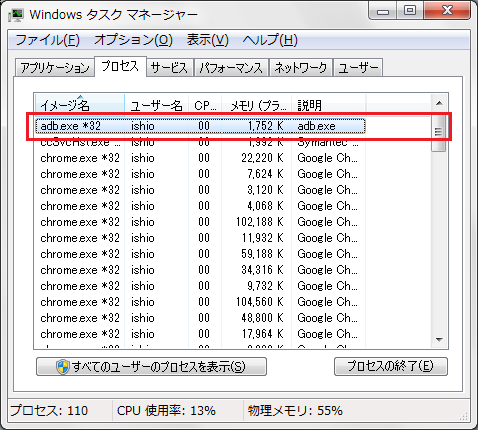
Task: Select the chrome.exe row using 7,624 K
Action: (x=200, y=174)
